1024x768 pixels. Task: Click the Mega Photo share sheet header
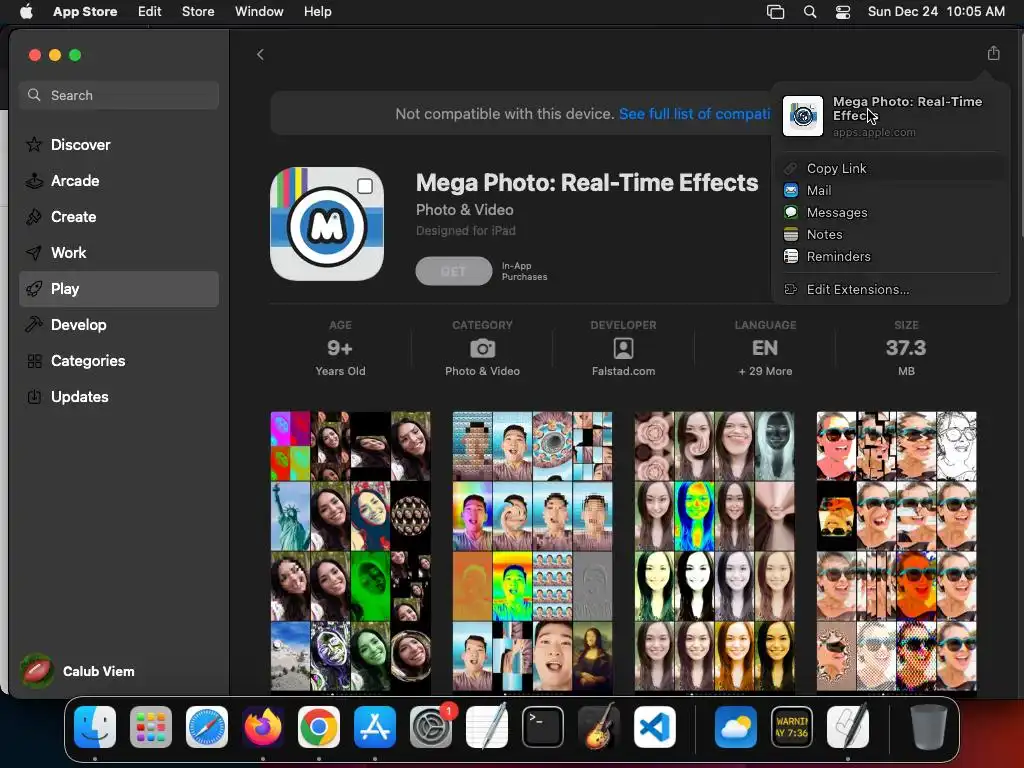click(x=891, y=116)
